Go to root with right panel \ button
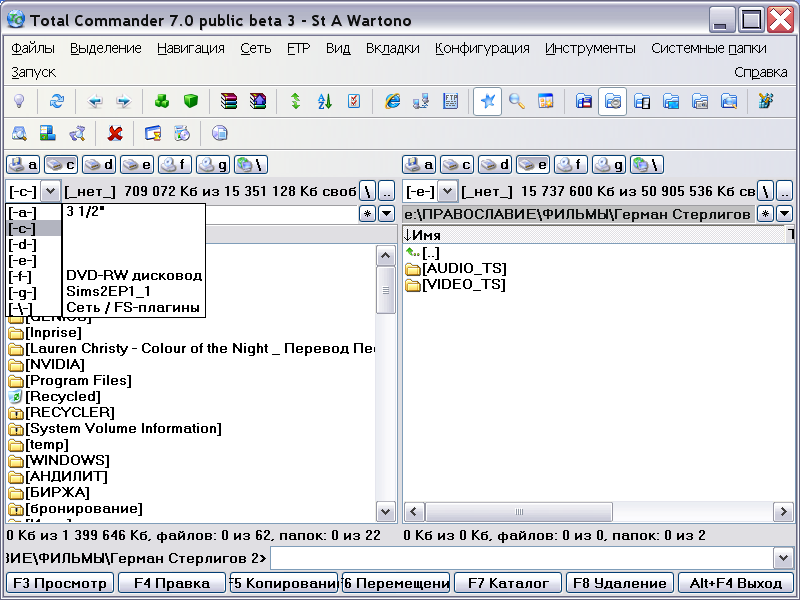This screenshot has height=600, width=800. click(x=765, y=192)
